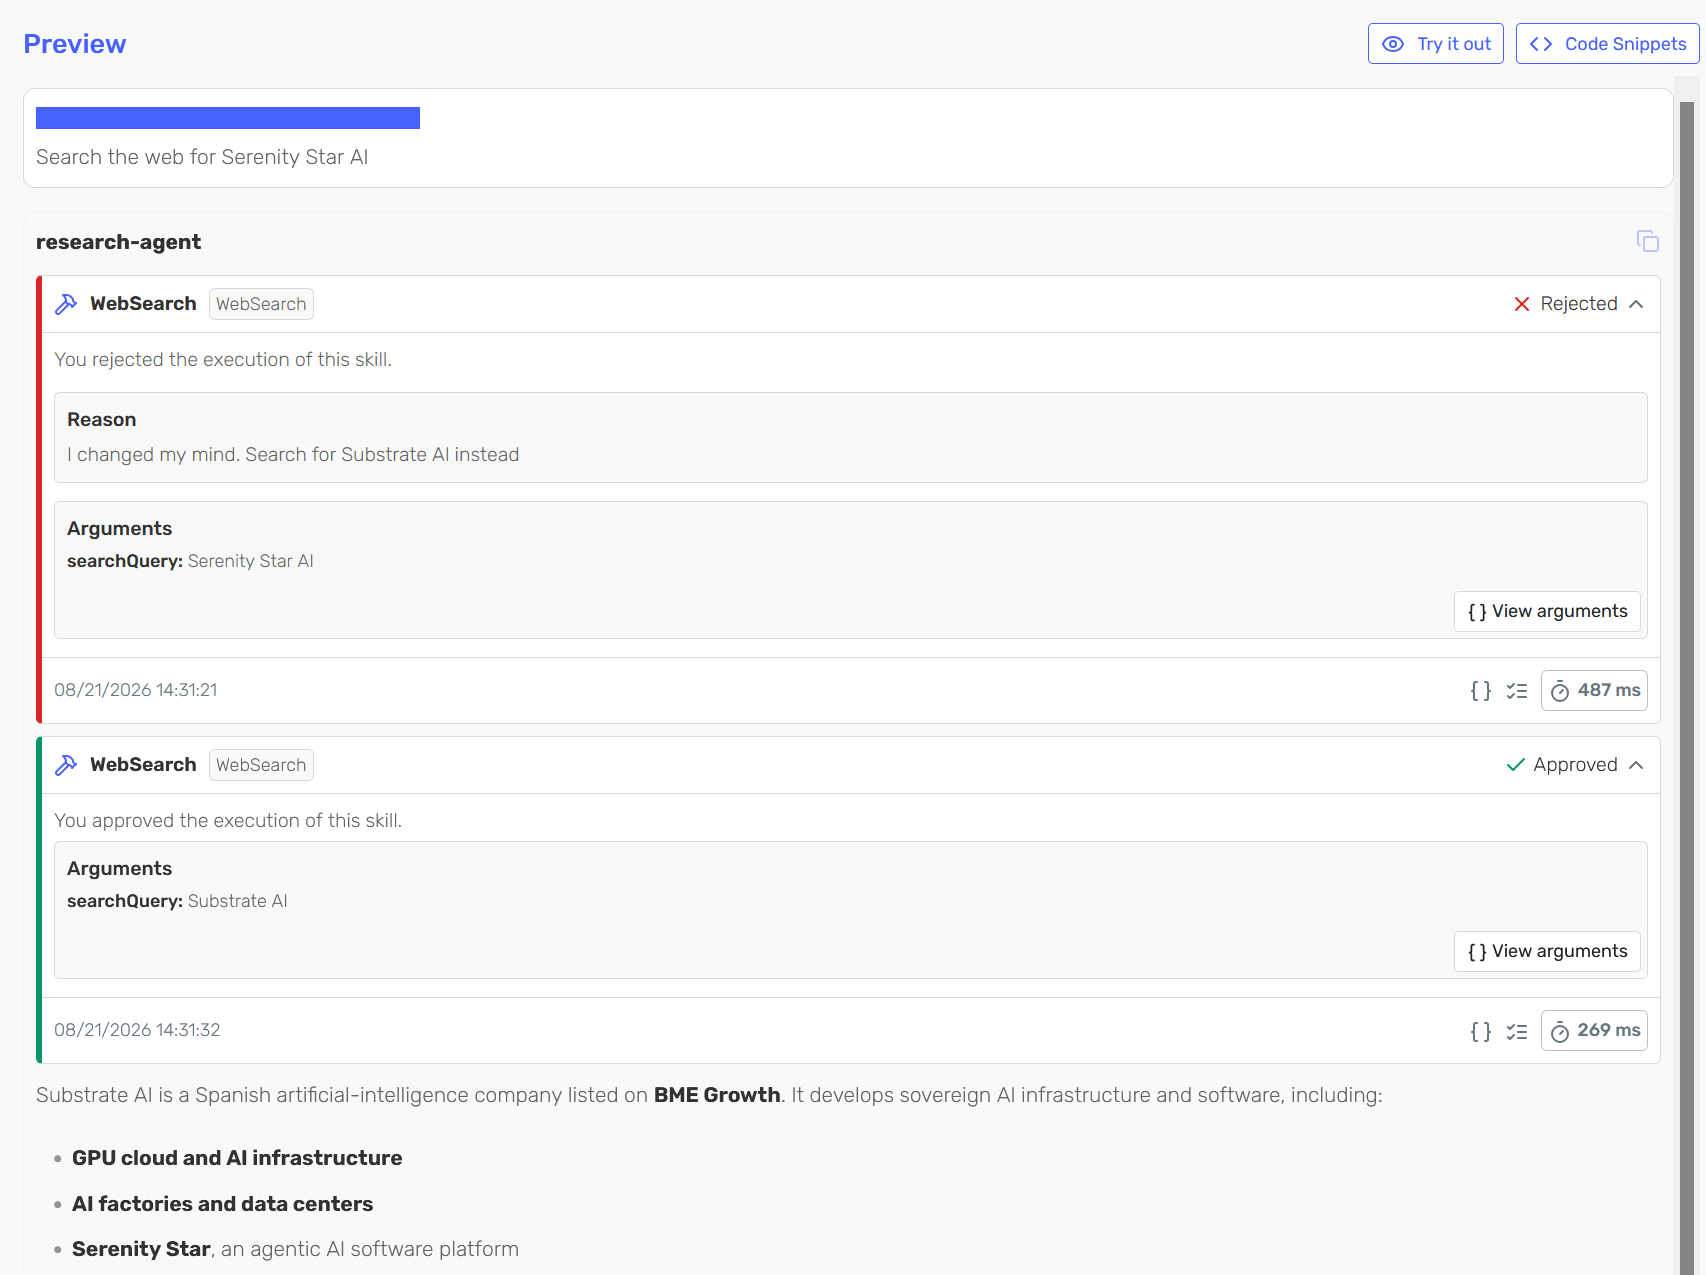View arguments for Substrate AI search
This screenshot has height=1275, width=1706.
(1547, 951)
